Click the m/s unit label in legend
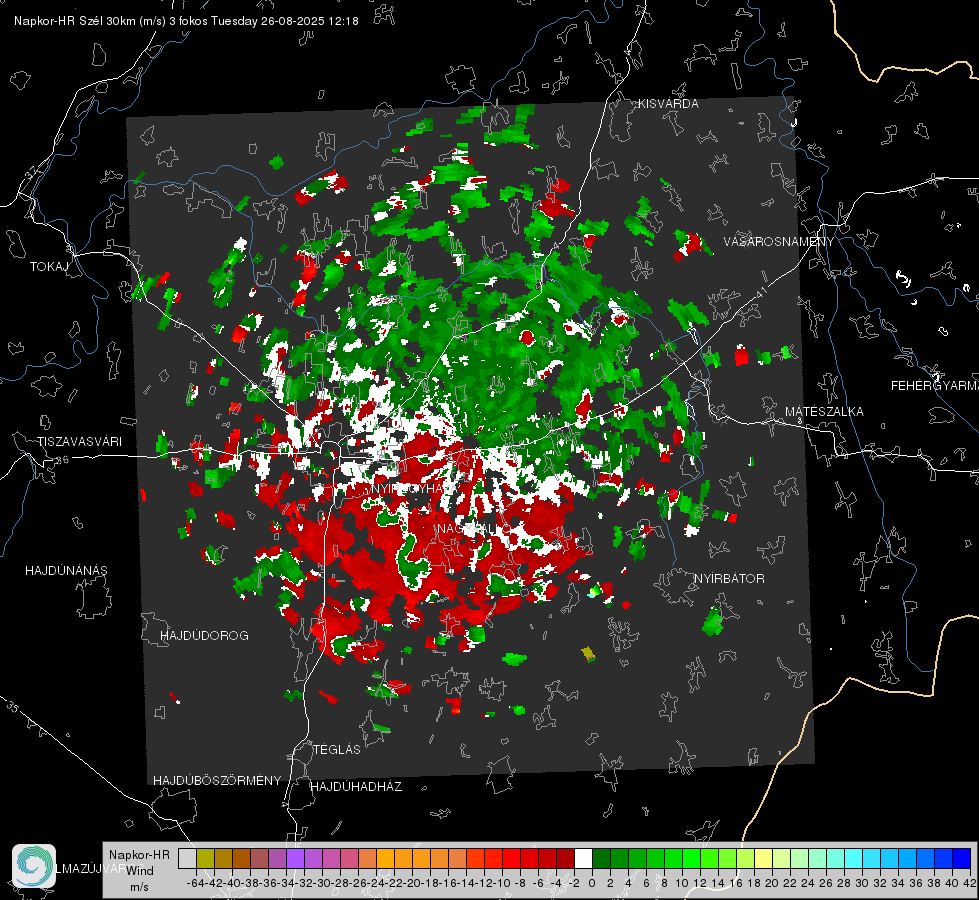This screenshot has height=900, width=979. tap(139, 887)
